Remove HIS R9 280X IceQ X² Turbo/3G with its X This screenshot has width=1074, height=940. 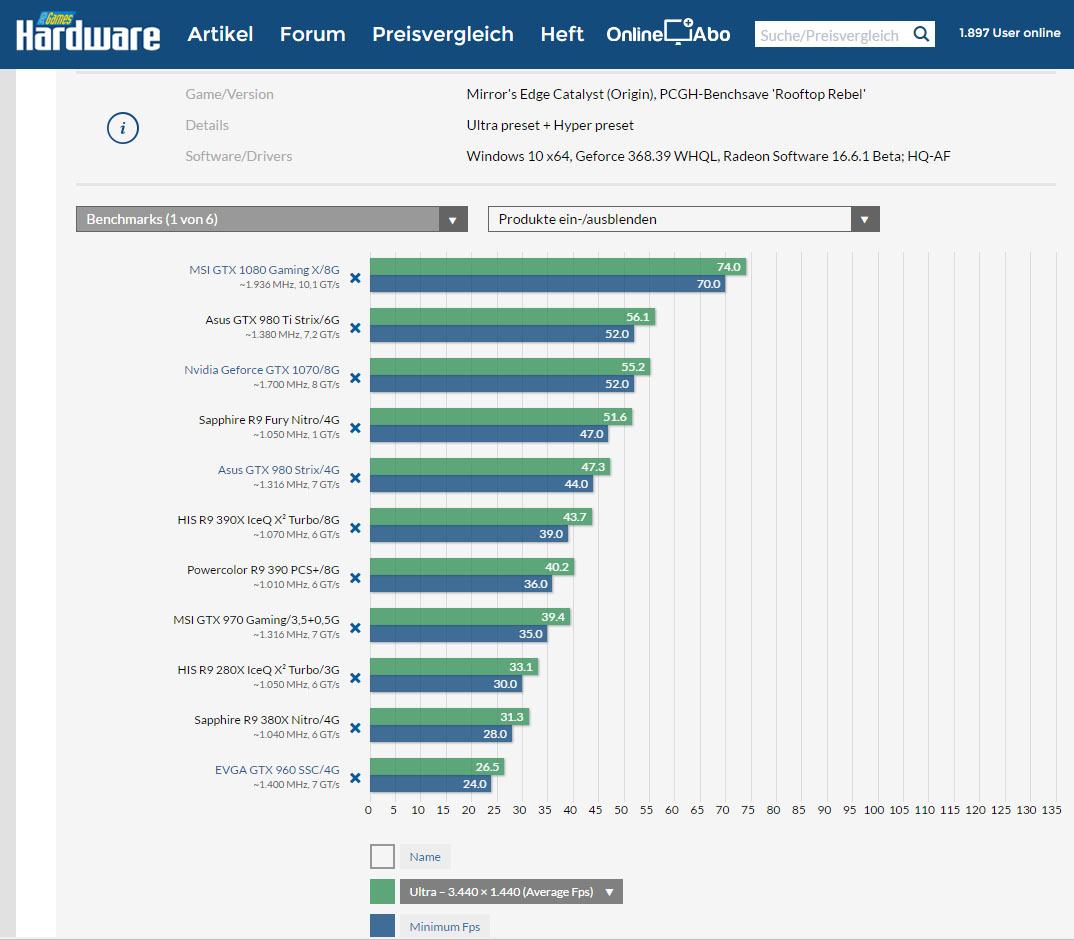point(355,678)
